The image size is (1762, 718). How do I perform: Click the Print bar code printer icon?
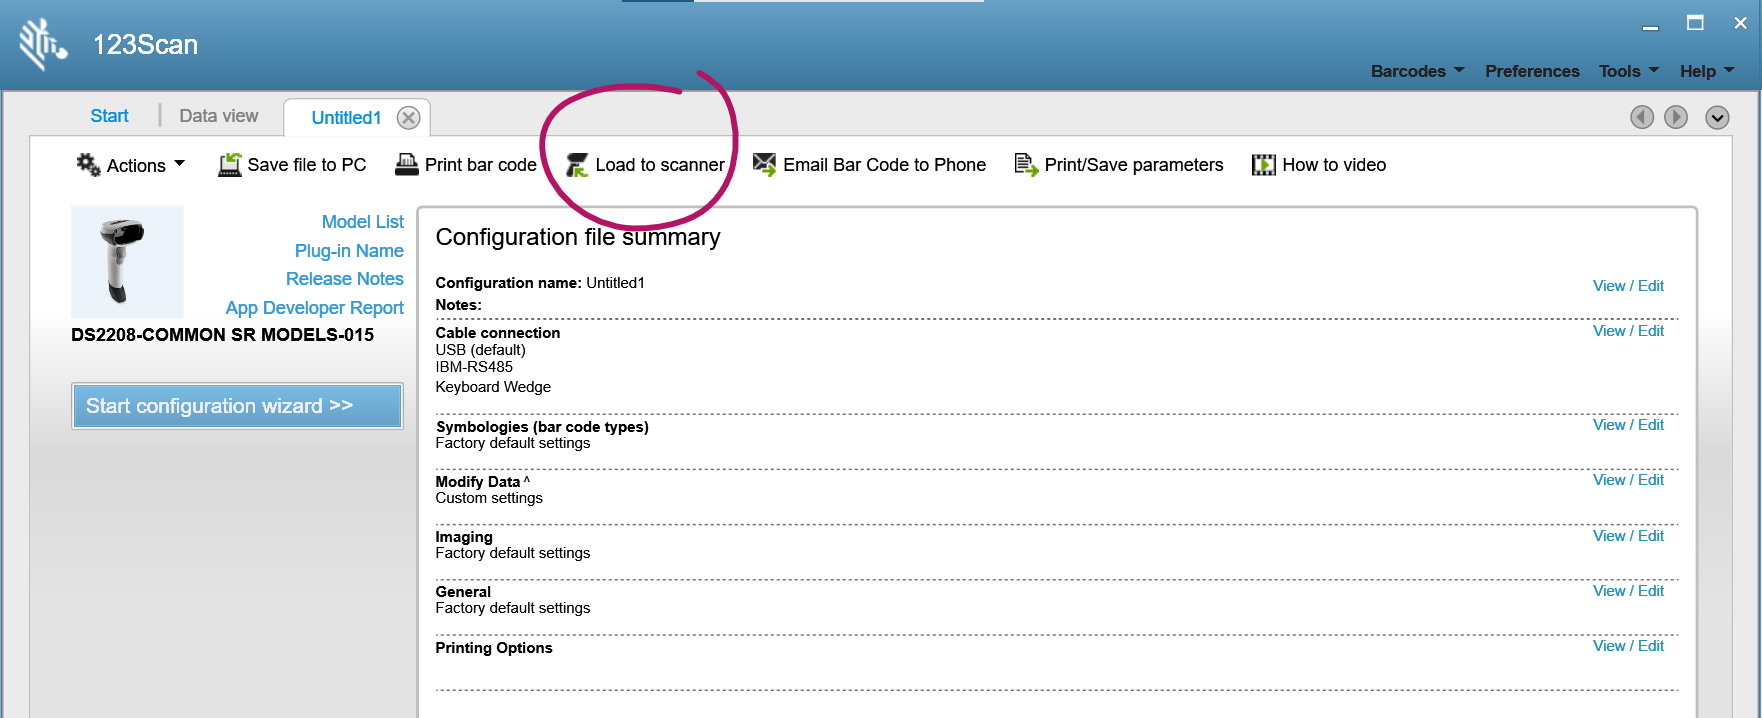pos(407,164)
